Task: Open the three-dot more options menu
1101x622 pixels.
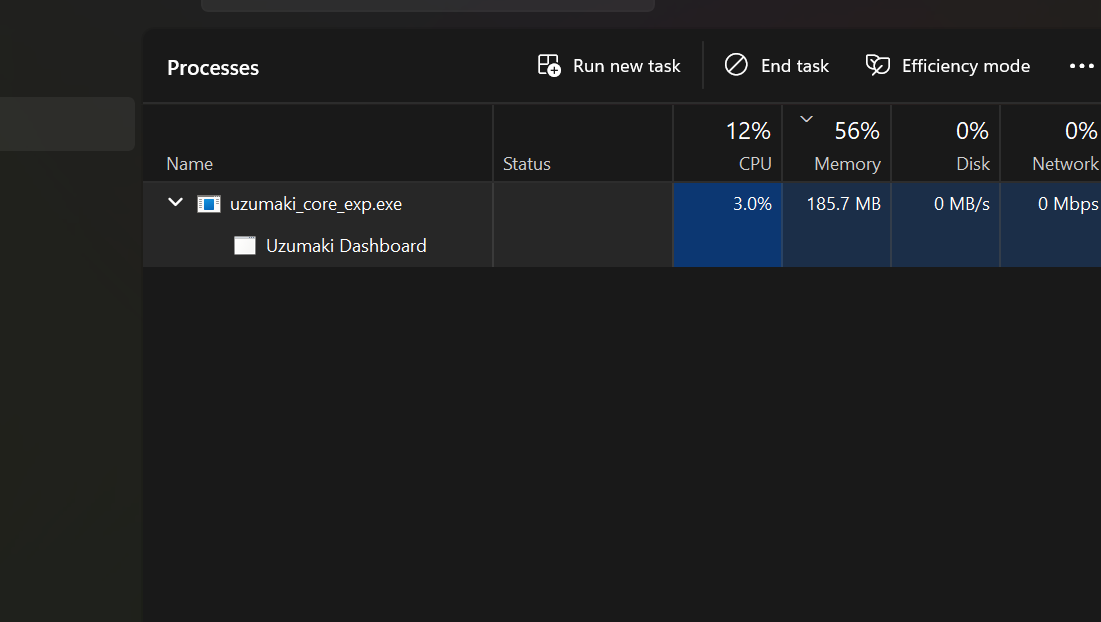Action: 1081,66
